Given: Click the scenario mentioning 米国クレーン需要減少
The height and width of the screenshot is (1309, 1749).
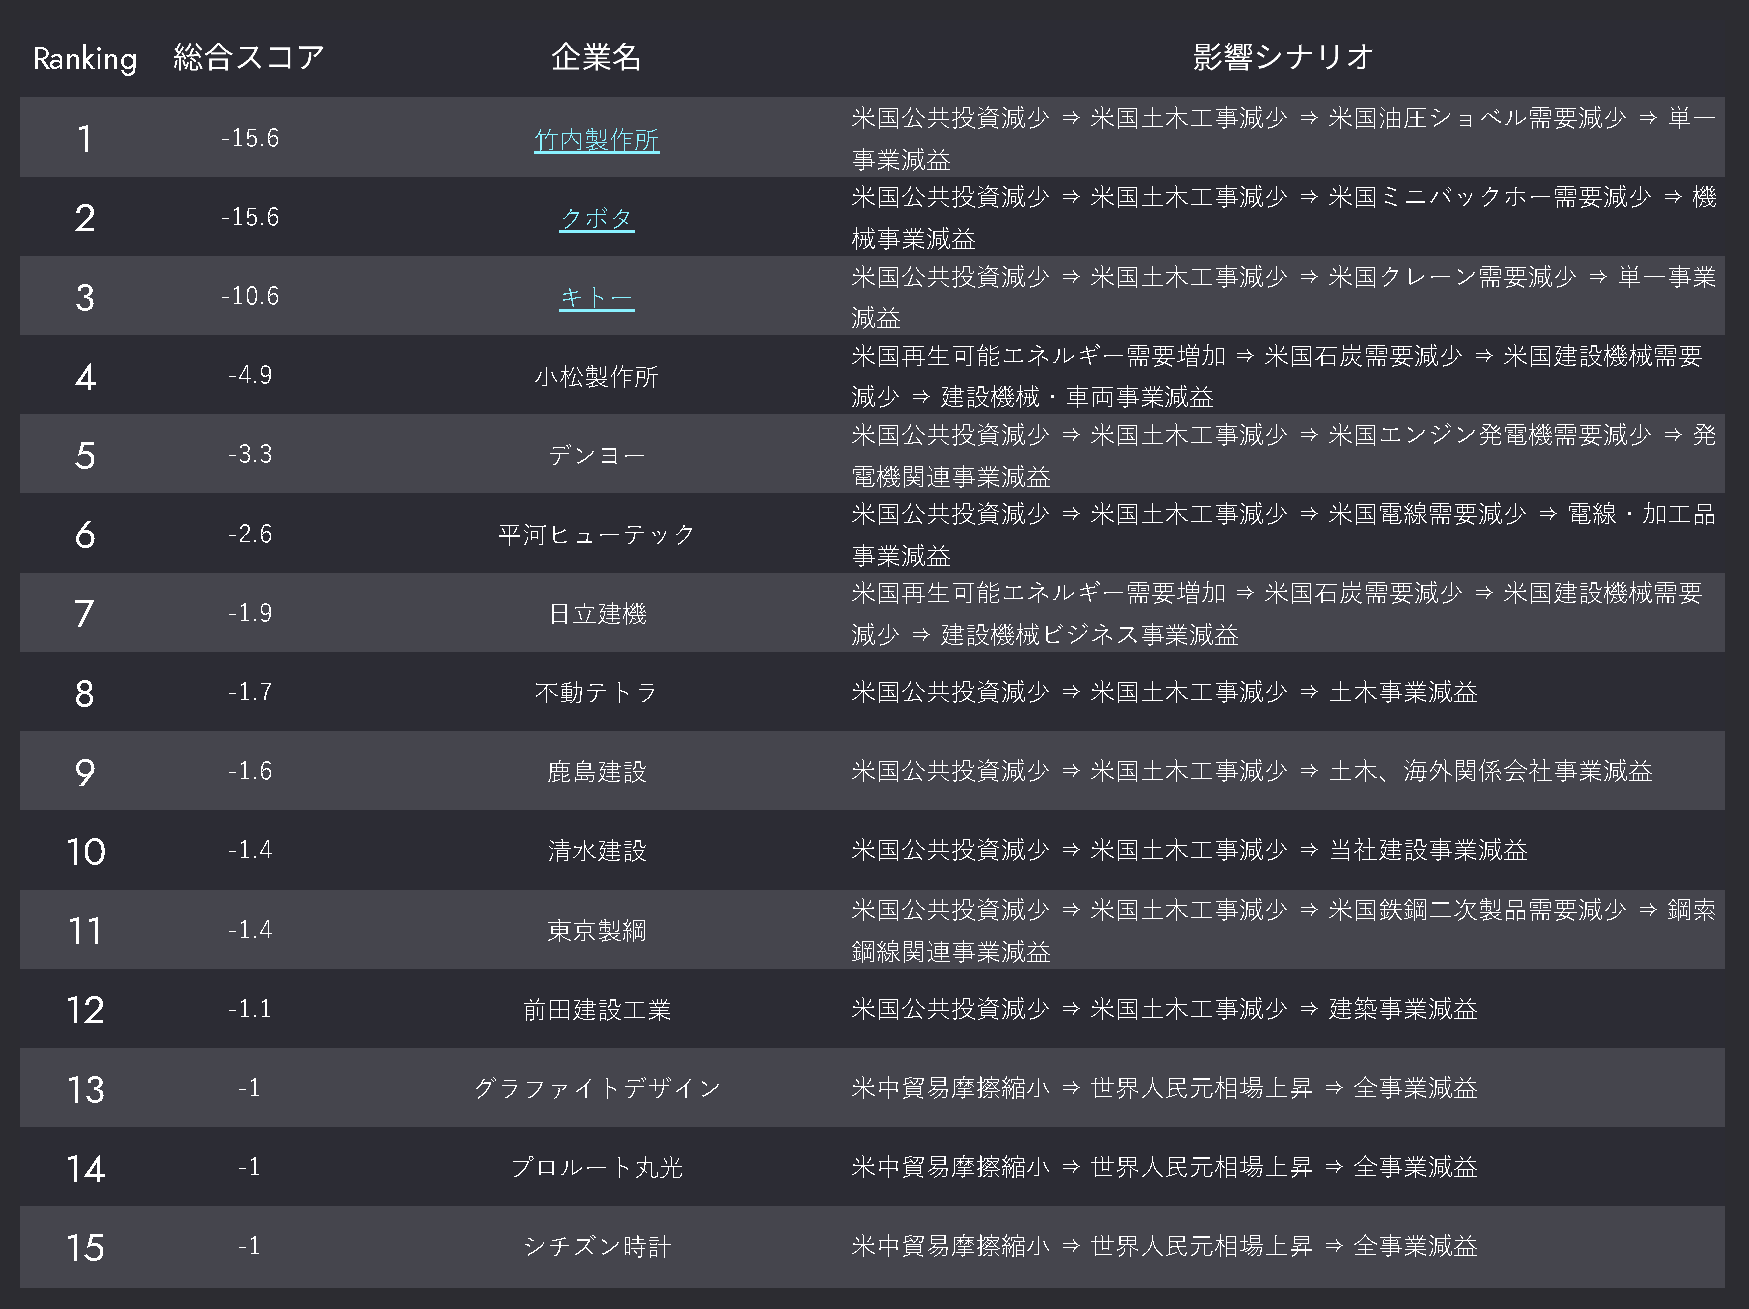Looking at the screenshot, I should coord(1283,296).
